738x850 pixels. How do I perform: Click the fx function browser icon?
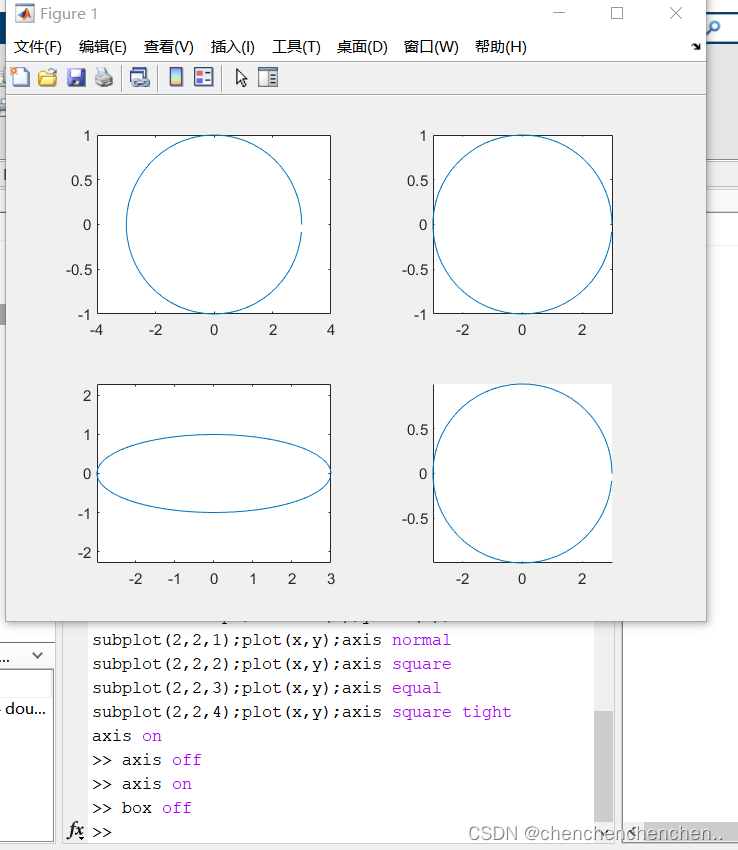(75, 830)
